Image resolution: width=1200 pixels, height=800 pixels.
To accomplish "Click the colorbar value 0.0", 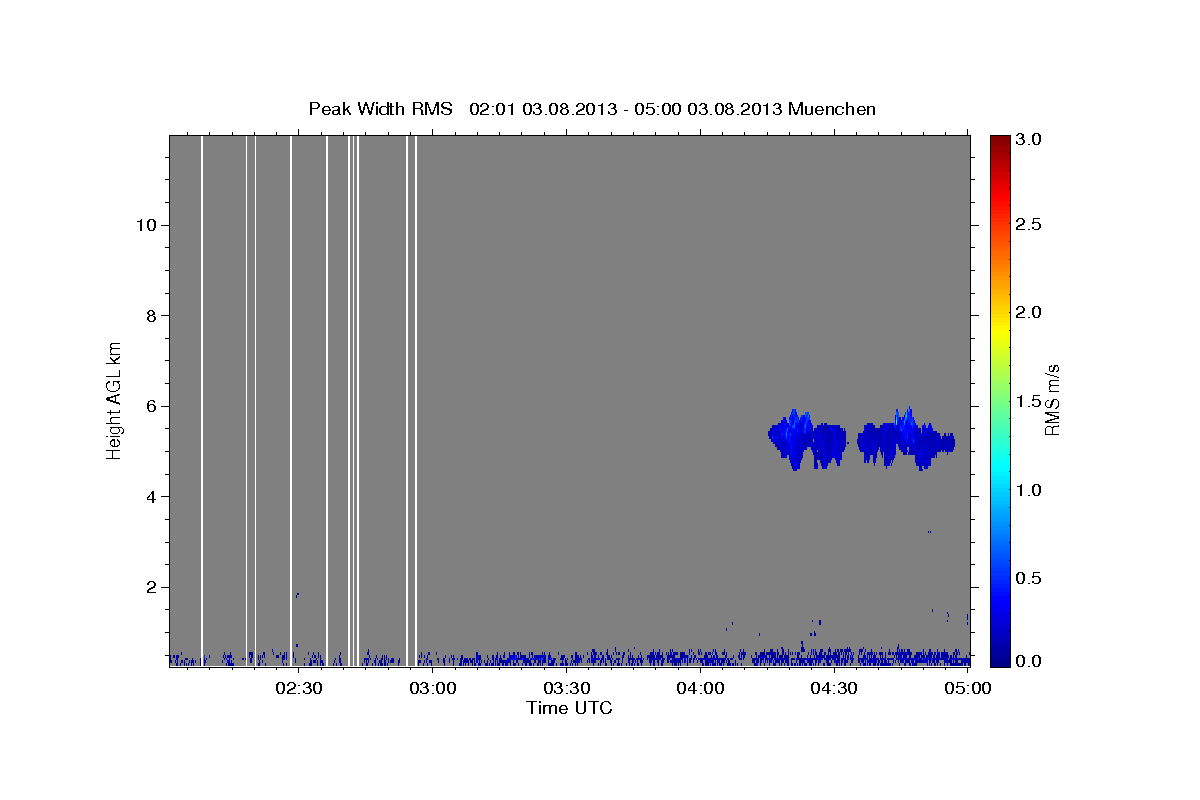I will click(x=1030, y=661).
